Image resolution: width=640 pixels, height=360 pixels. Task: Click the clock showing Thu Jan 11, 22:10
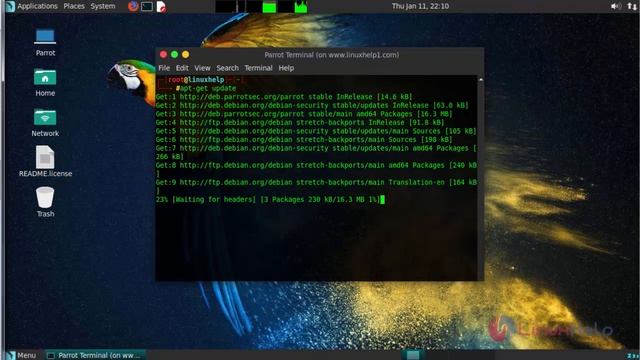coord(420,6)
